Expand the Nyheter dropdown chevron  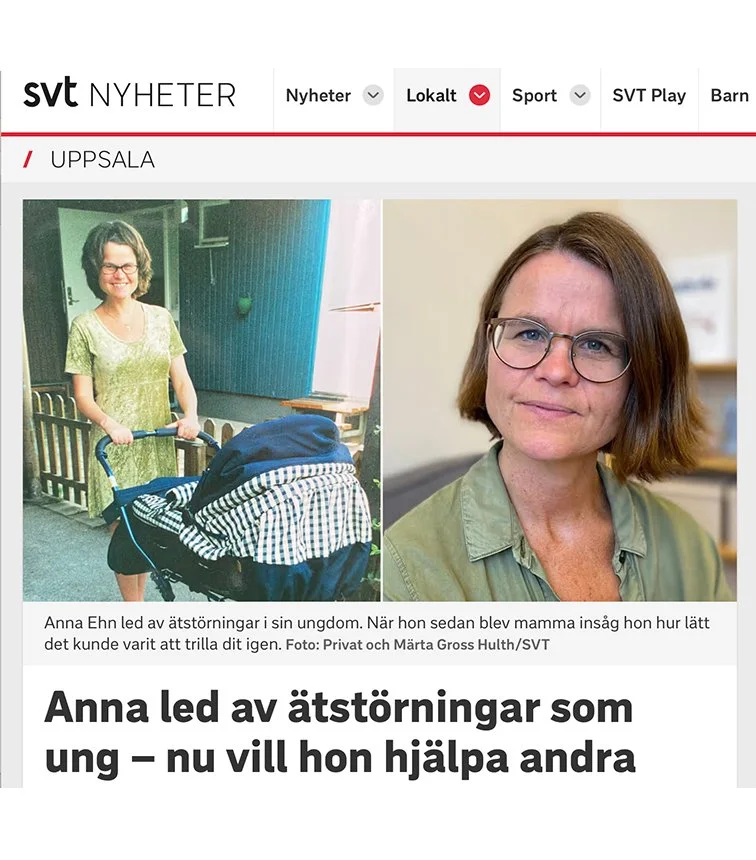(373, 95)
